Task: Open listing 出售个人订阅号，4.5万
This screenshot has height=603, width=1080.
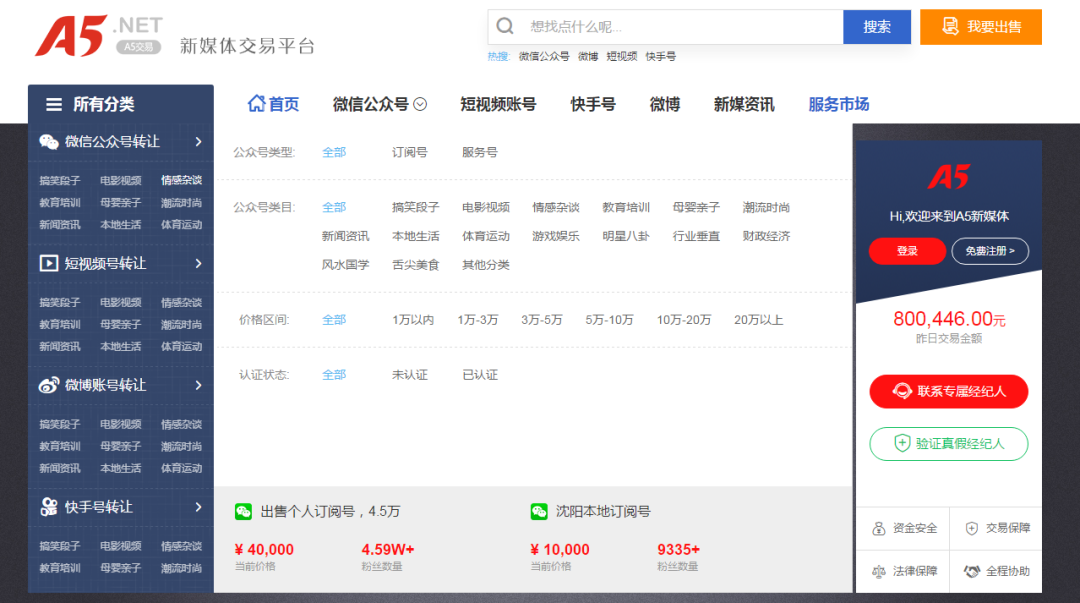Action: [330, 511]
